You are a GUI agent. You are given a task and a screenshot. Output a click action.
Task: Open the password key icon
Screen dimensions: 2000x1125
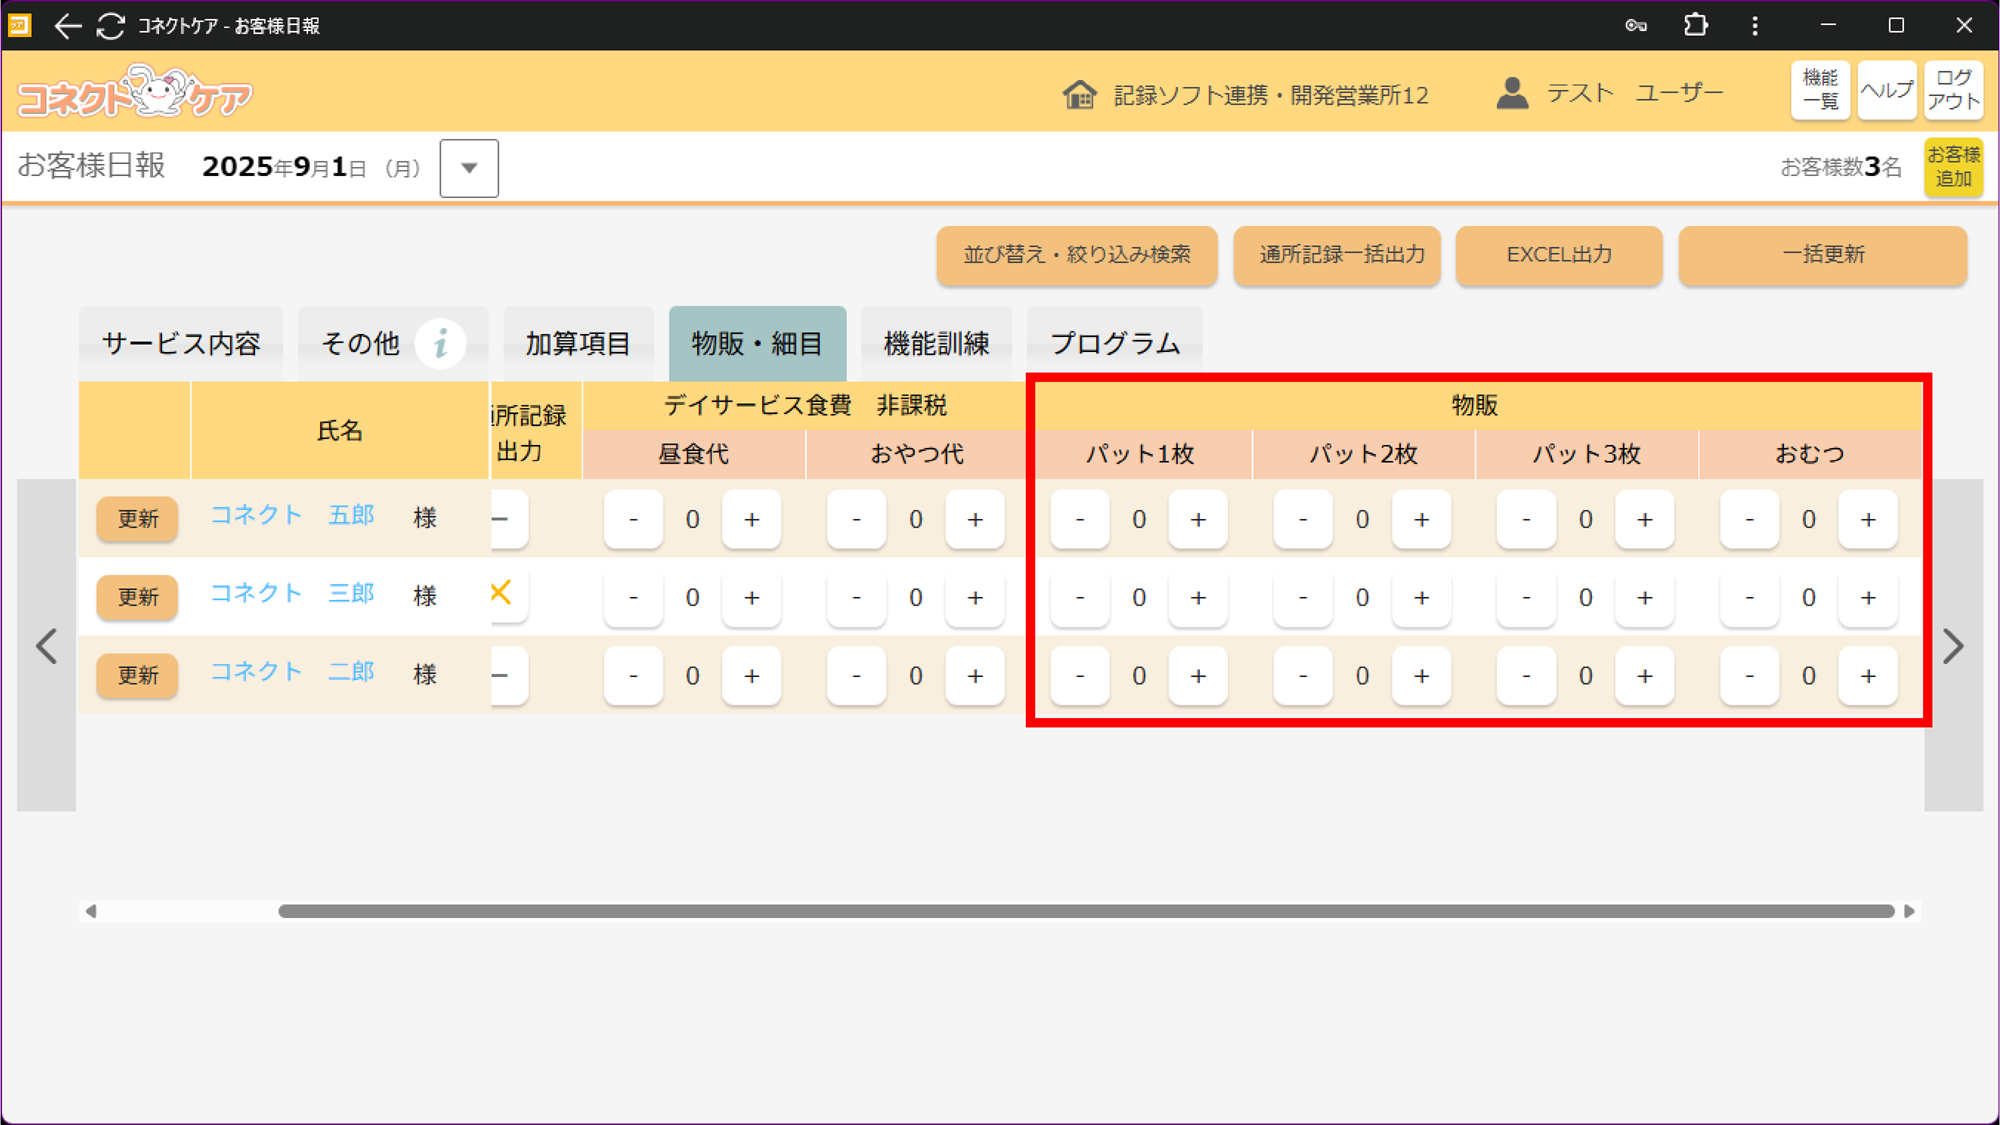[x=1636, y=26]
